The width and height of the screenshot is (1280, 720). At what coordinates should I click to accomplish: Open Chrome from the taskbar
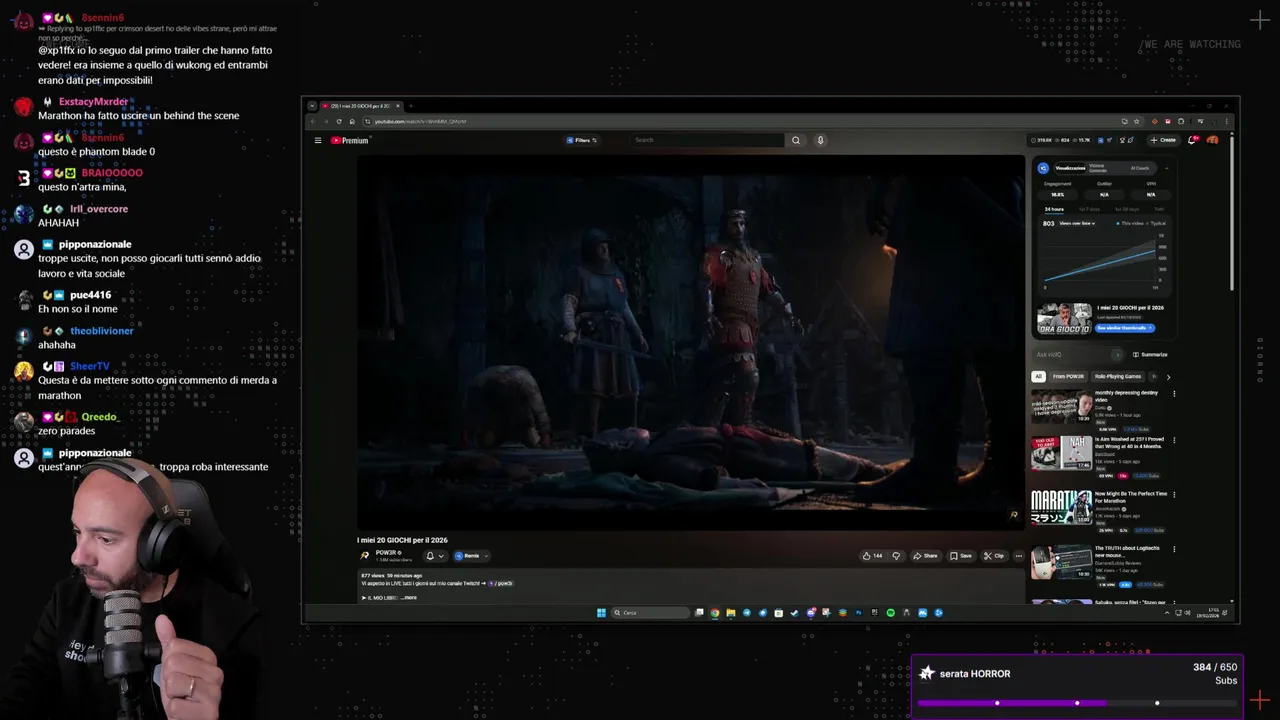(715, 613)
